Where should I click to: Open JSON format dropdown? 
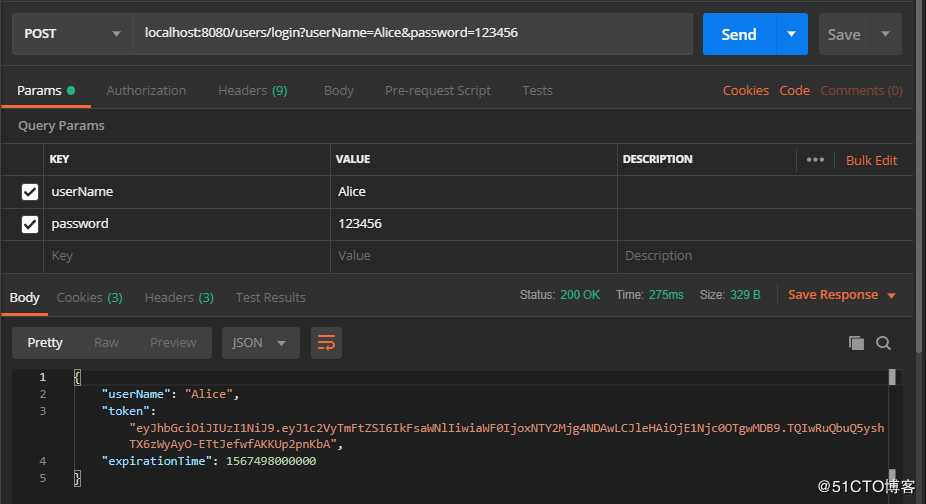click(x=260, y=343)
